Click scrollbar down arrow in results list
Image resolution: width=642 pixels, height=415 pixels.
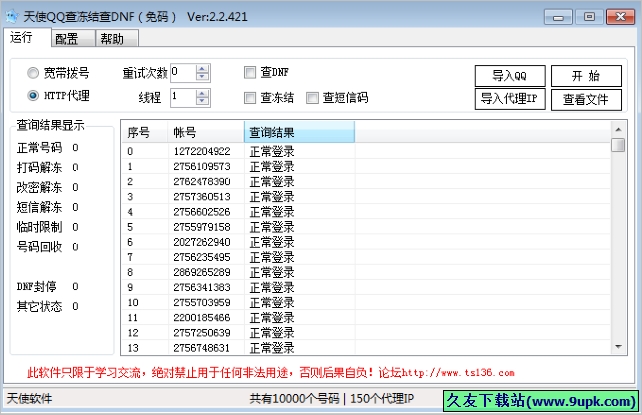point(618,347)
